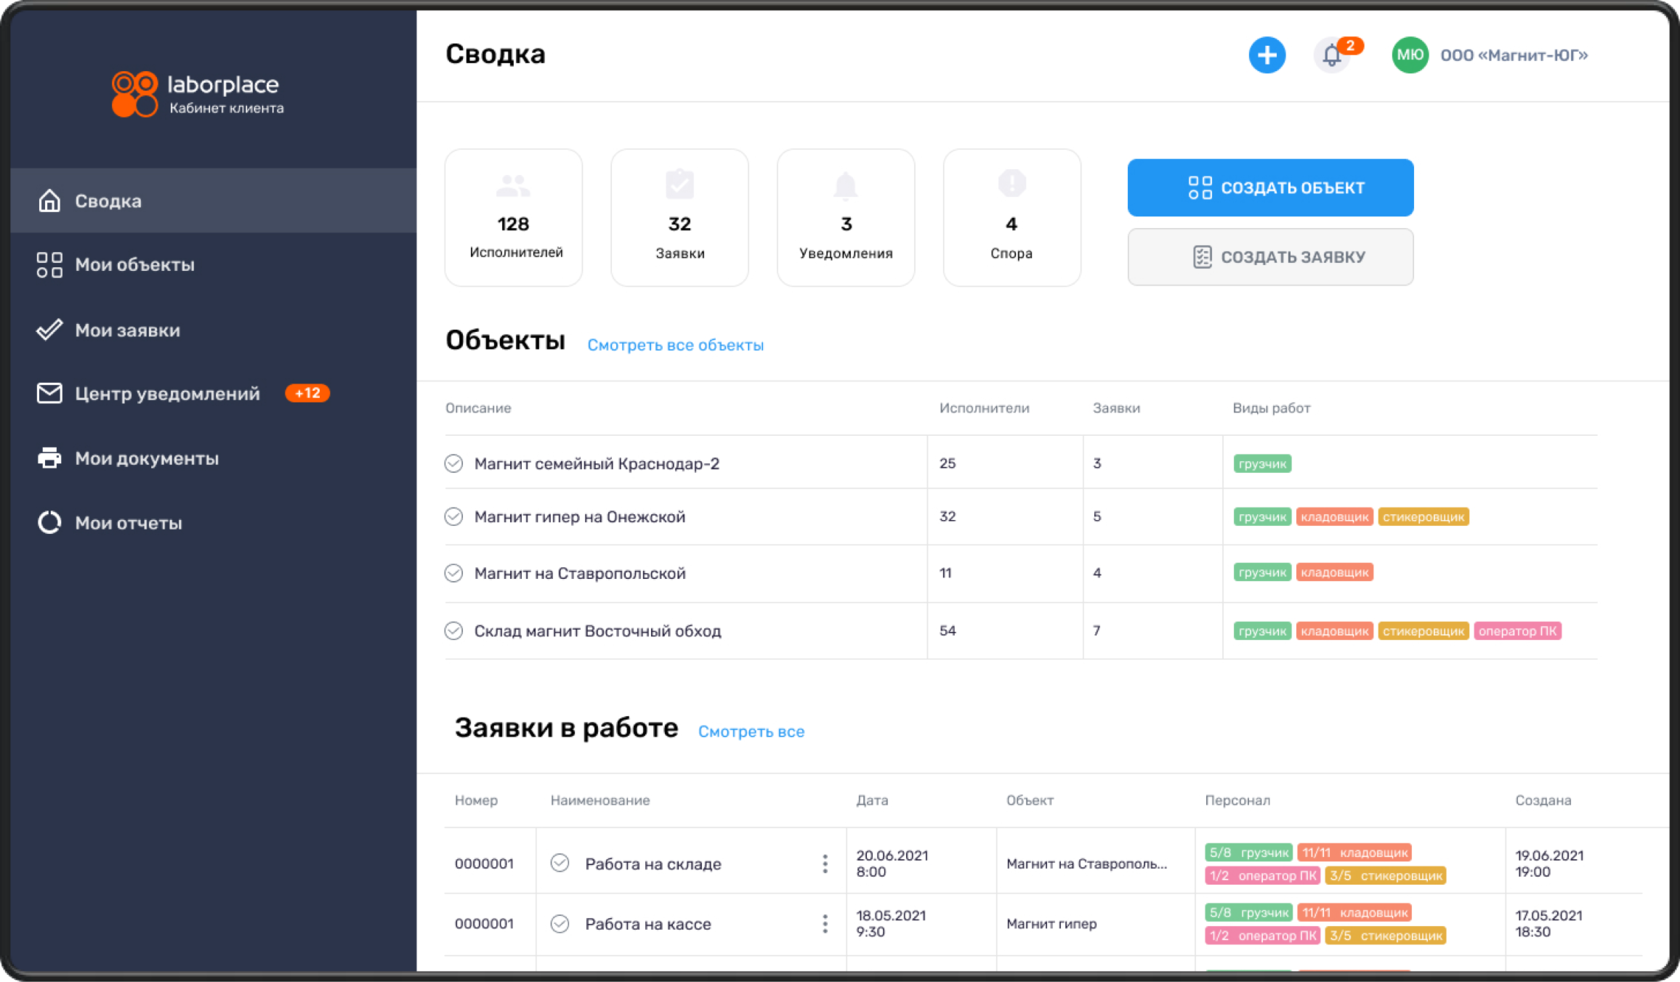Screen dimensions: 1680x982
Task: Click the green МЮ avatar
Action: pyautogui.click(x=1410, y=55)
